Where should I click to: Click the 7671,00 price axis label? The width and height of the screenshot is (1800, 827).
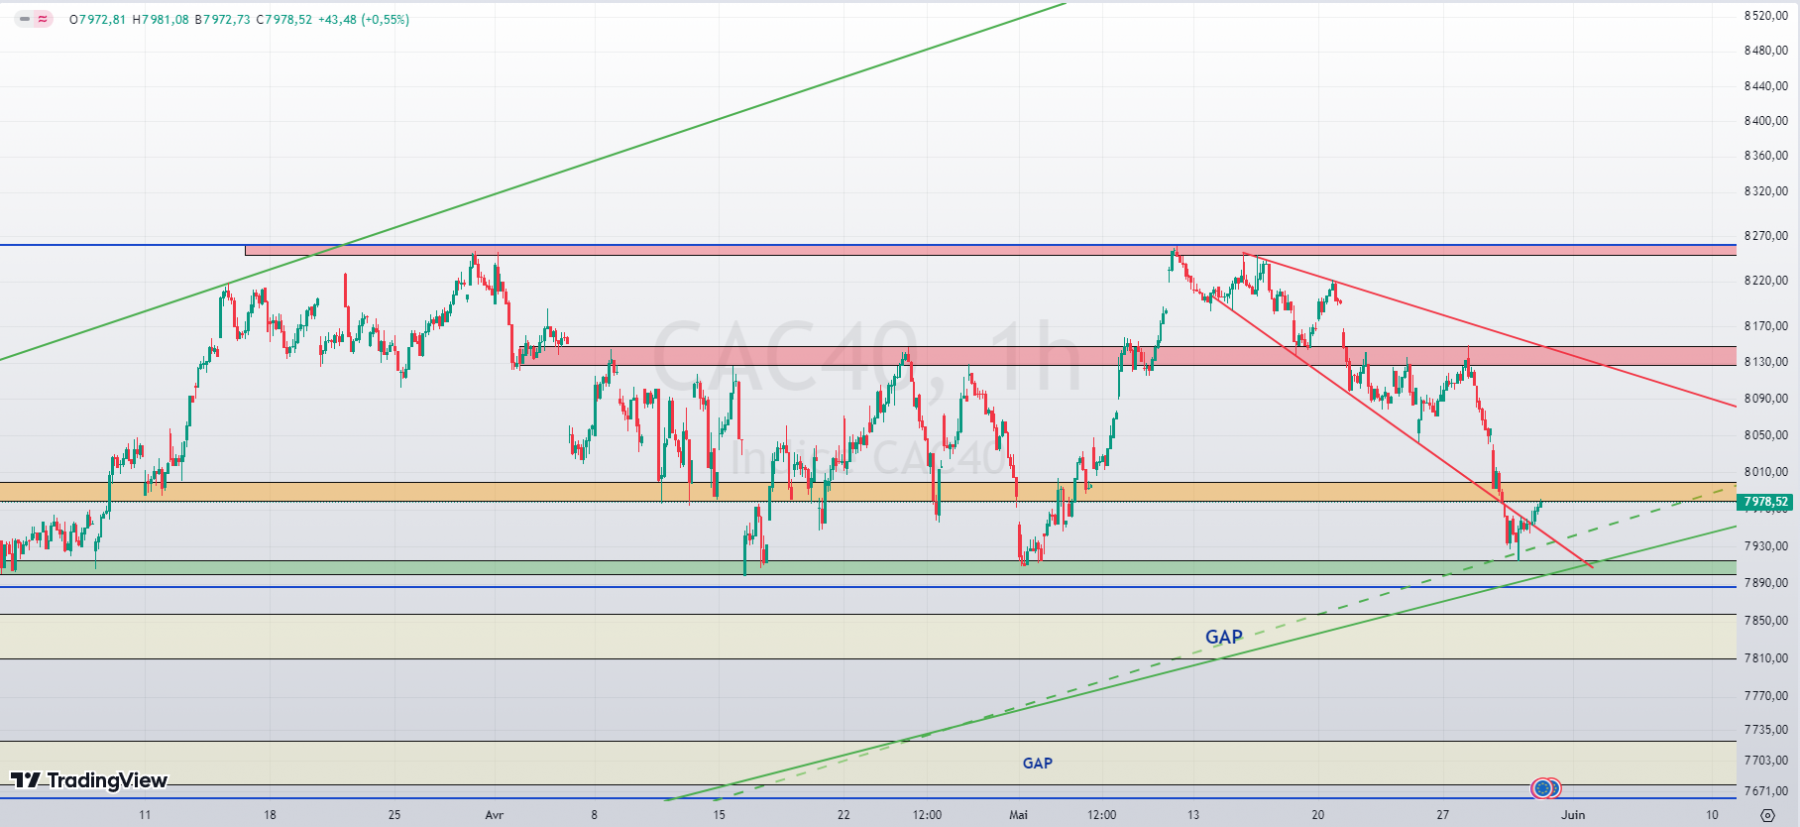click(x=1766, y=791)
